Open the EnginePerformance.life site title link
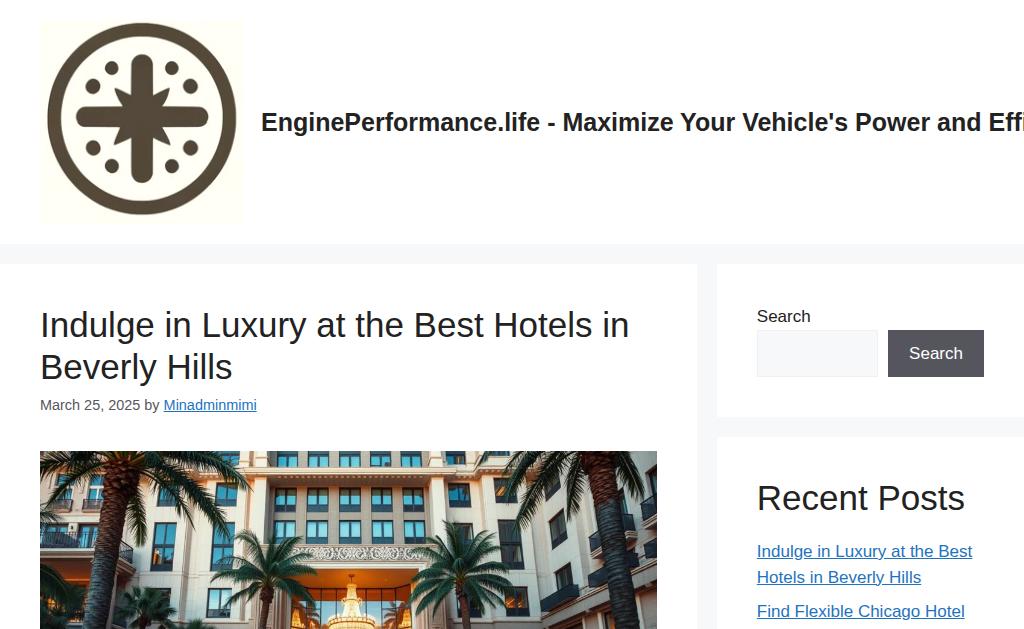 pos(642,122)
